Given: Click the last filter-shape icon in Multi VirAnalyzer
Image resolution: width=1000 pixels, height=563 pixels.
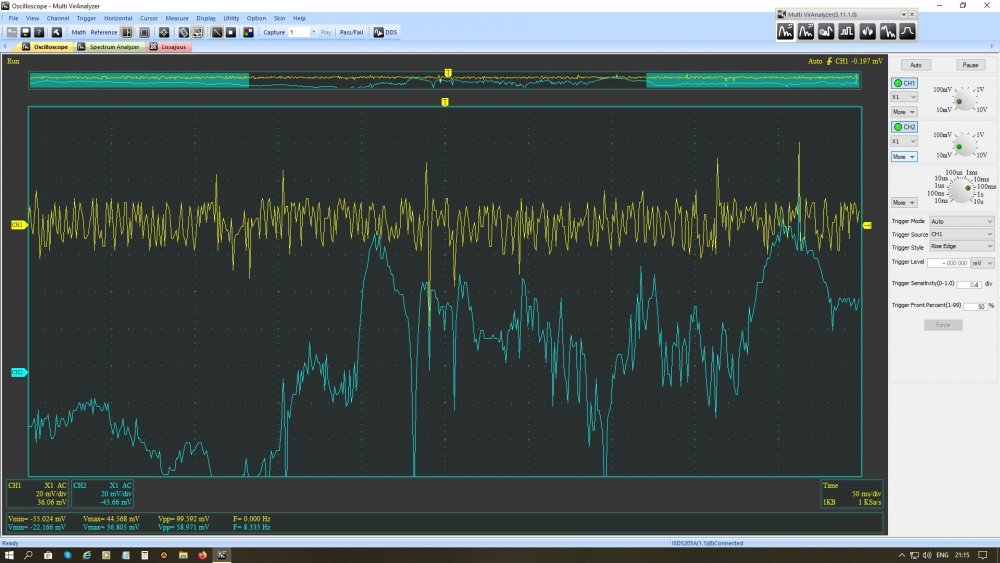Looking at the screenshot, I should click(907, 31).
